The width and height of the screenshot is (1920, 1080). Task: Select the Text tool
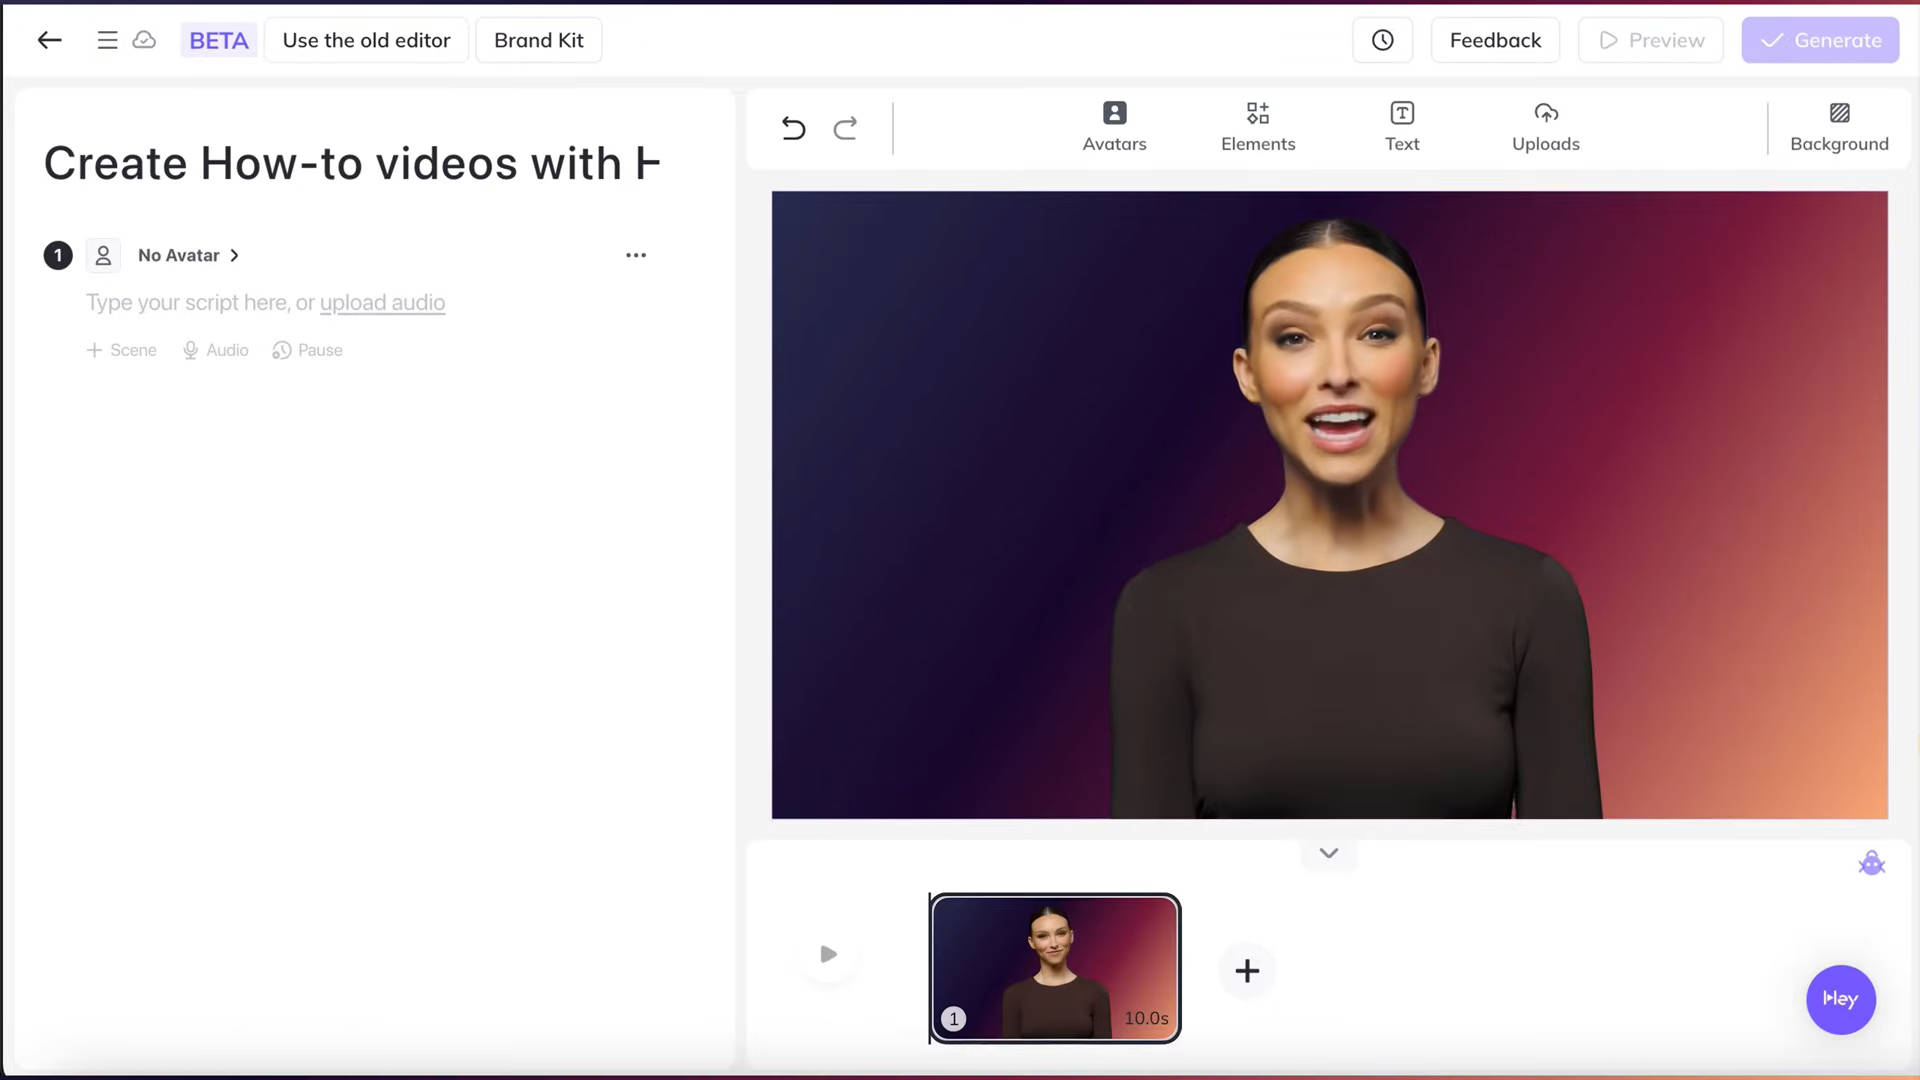click(x=1401, y=126)
